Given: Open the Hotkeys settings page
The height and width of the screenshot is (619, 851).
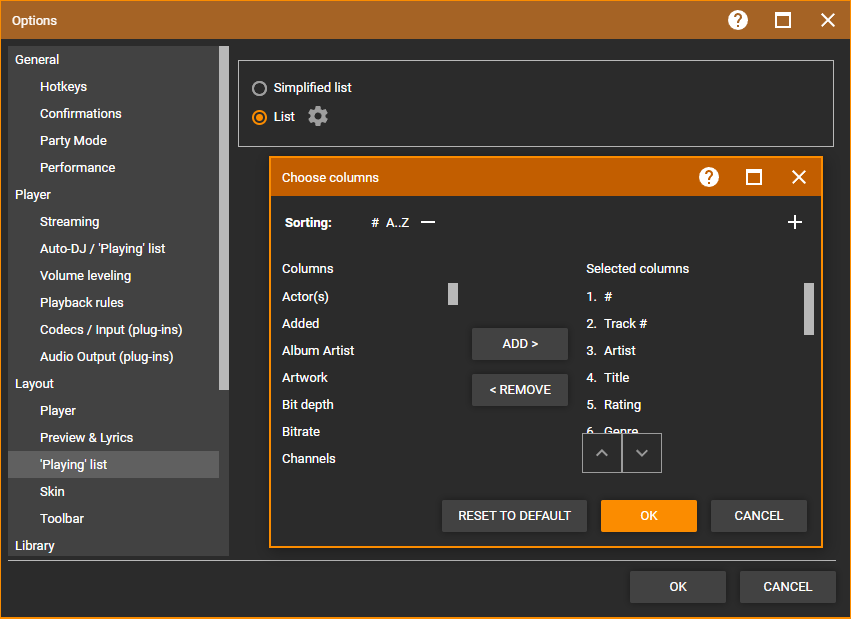Looking at the screenshot, I should tap(63, 86).
